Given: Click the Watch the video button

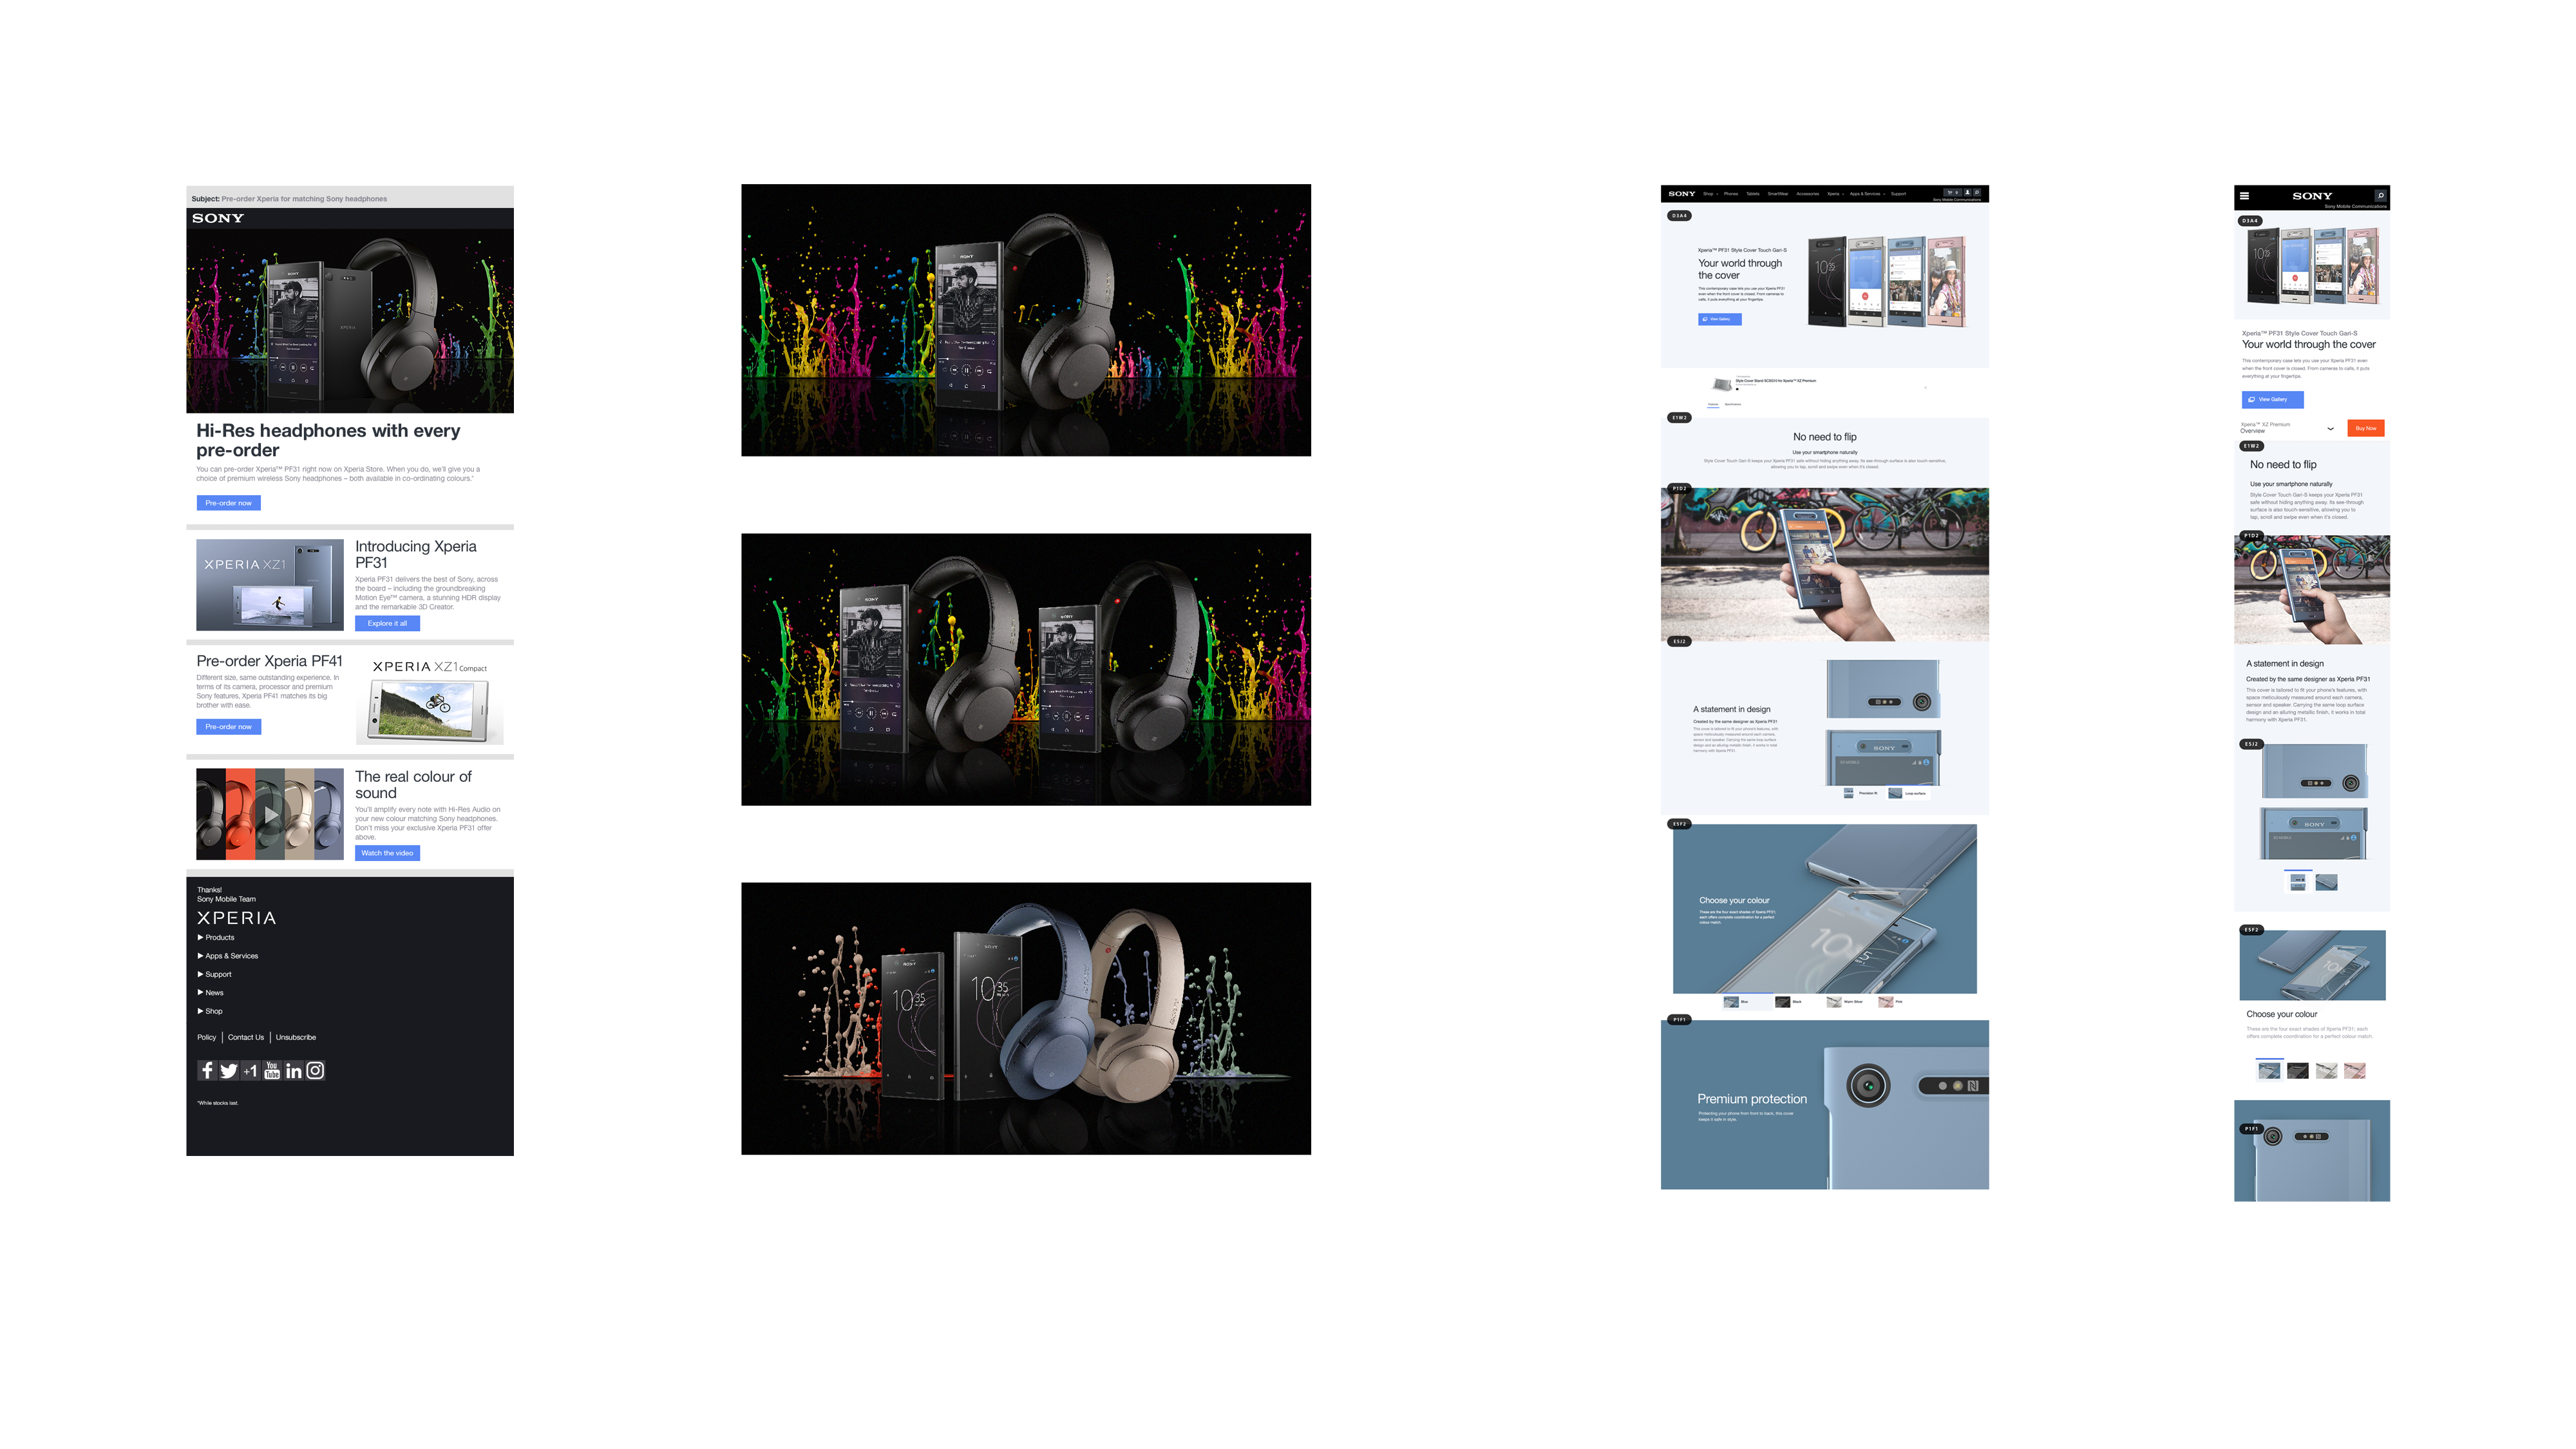Looking at the screenshot, I should [387, 853].
